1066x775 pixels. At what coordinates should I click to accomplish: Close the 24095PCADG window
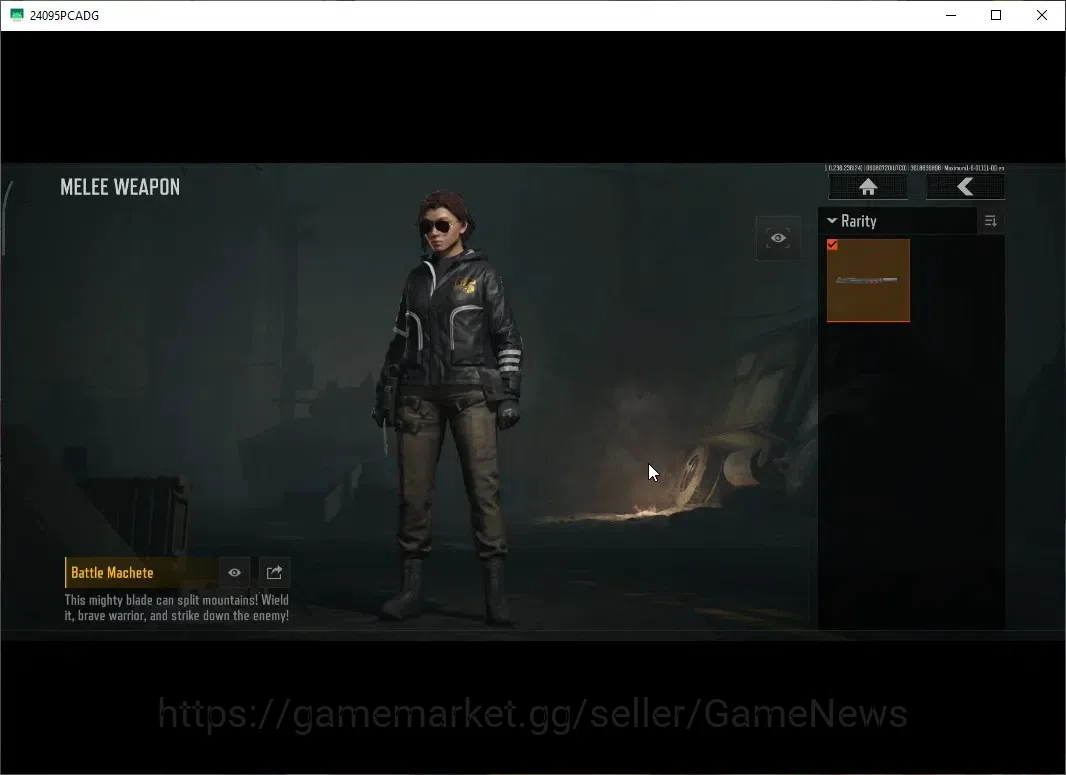pyautogui.click(x=1042, y=15)
